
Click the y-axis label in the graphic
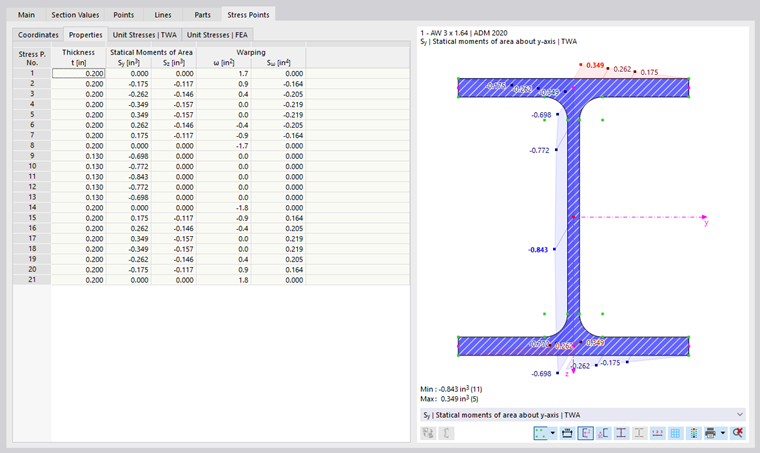pyautogui.click(x=706, y=223)
